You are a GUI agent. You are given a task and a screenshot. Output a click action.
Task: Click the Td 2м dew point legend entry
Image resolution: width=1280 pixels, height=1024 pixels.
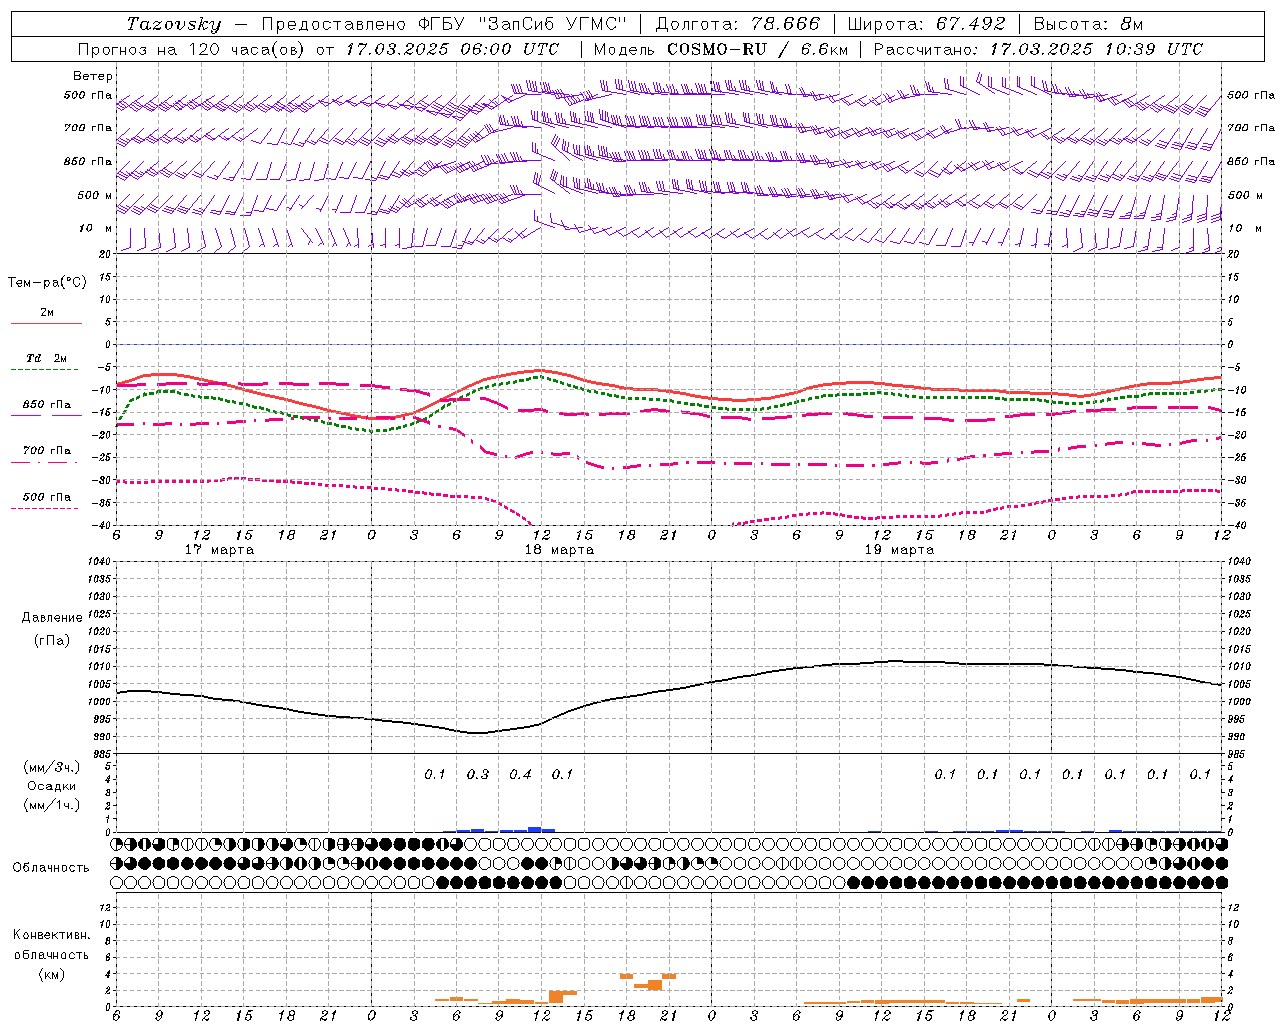47,358
